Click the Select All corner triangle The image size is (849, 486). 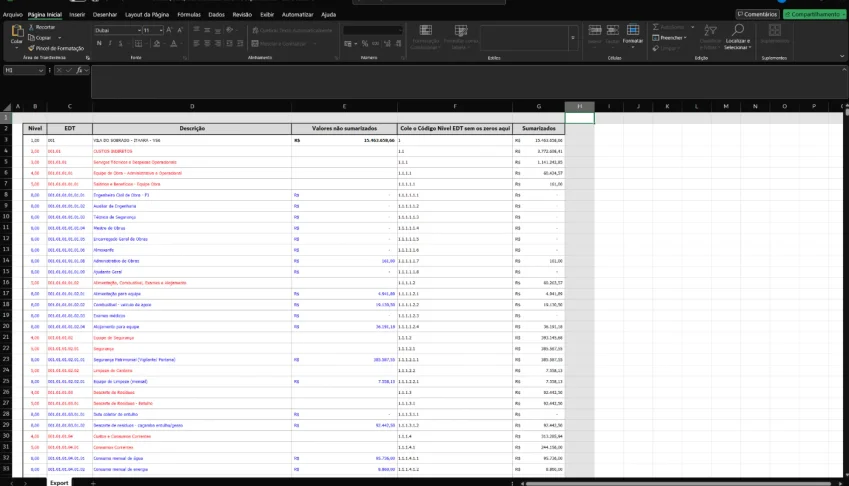point(6,107)
